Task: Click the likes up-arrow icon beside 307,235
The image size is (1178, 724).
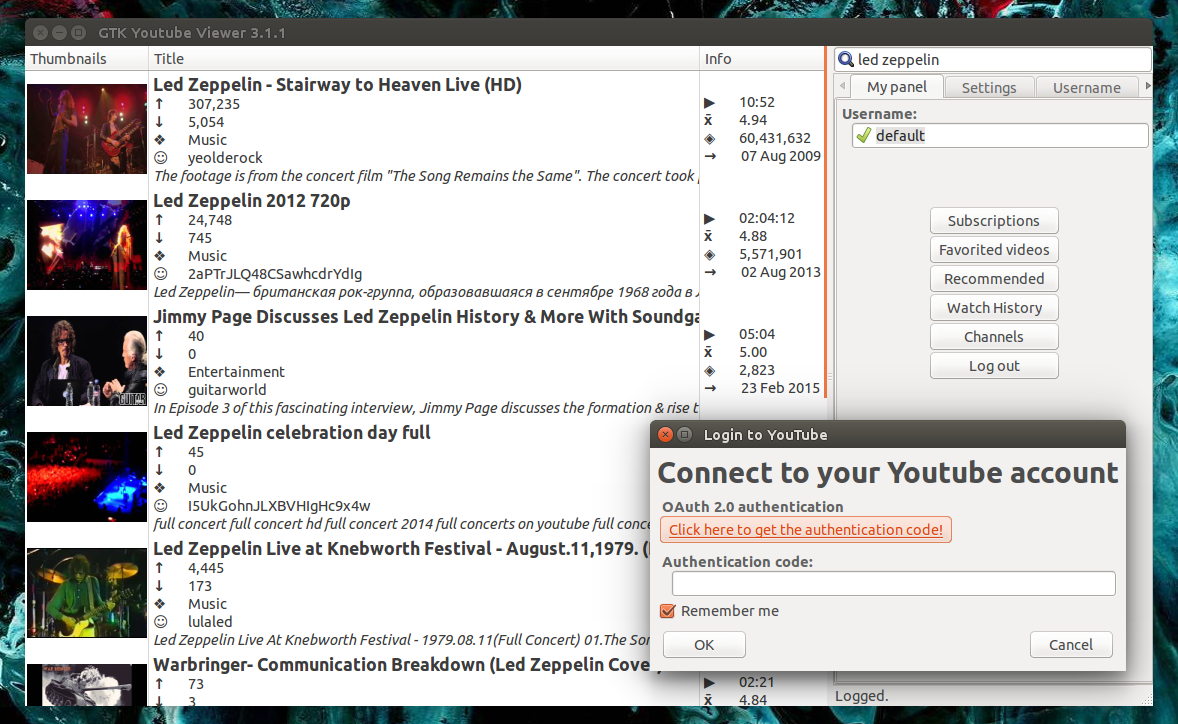Action: (159, 104)
